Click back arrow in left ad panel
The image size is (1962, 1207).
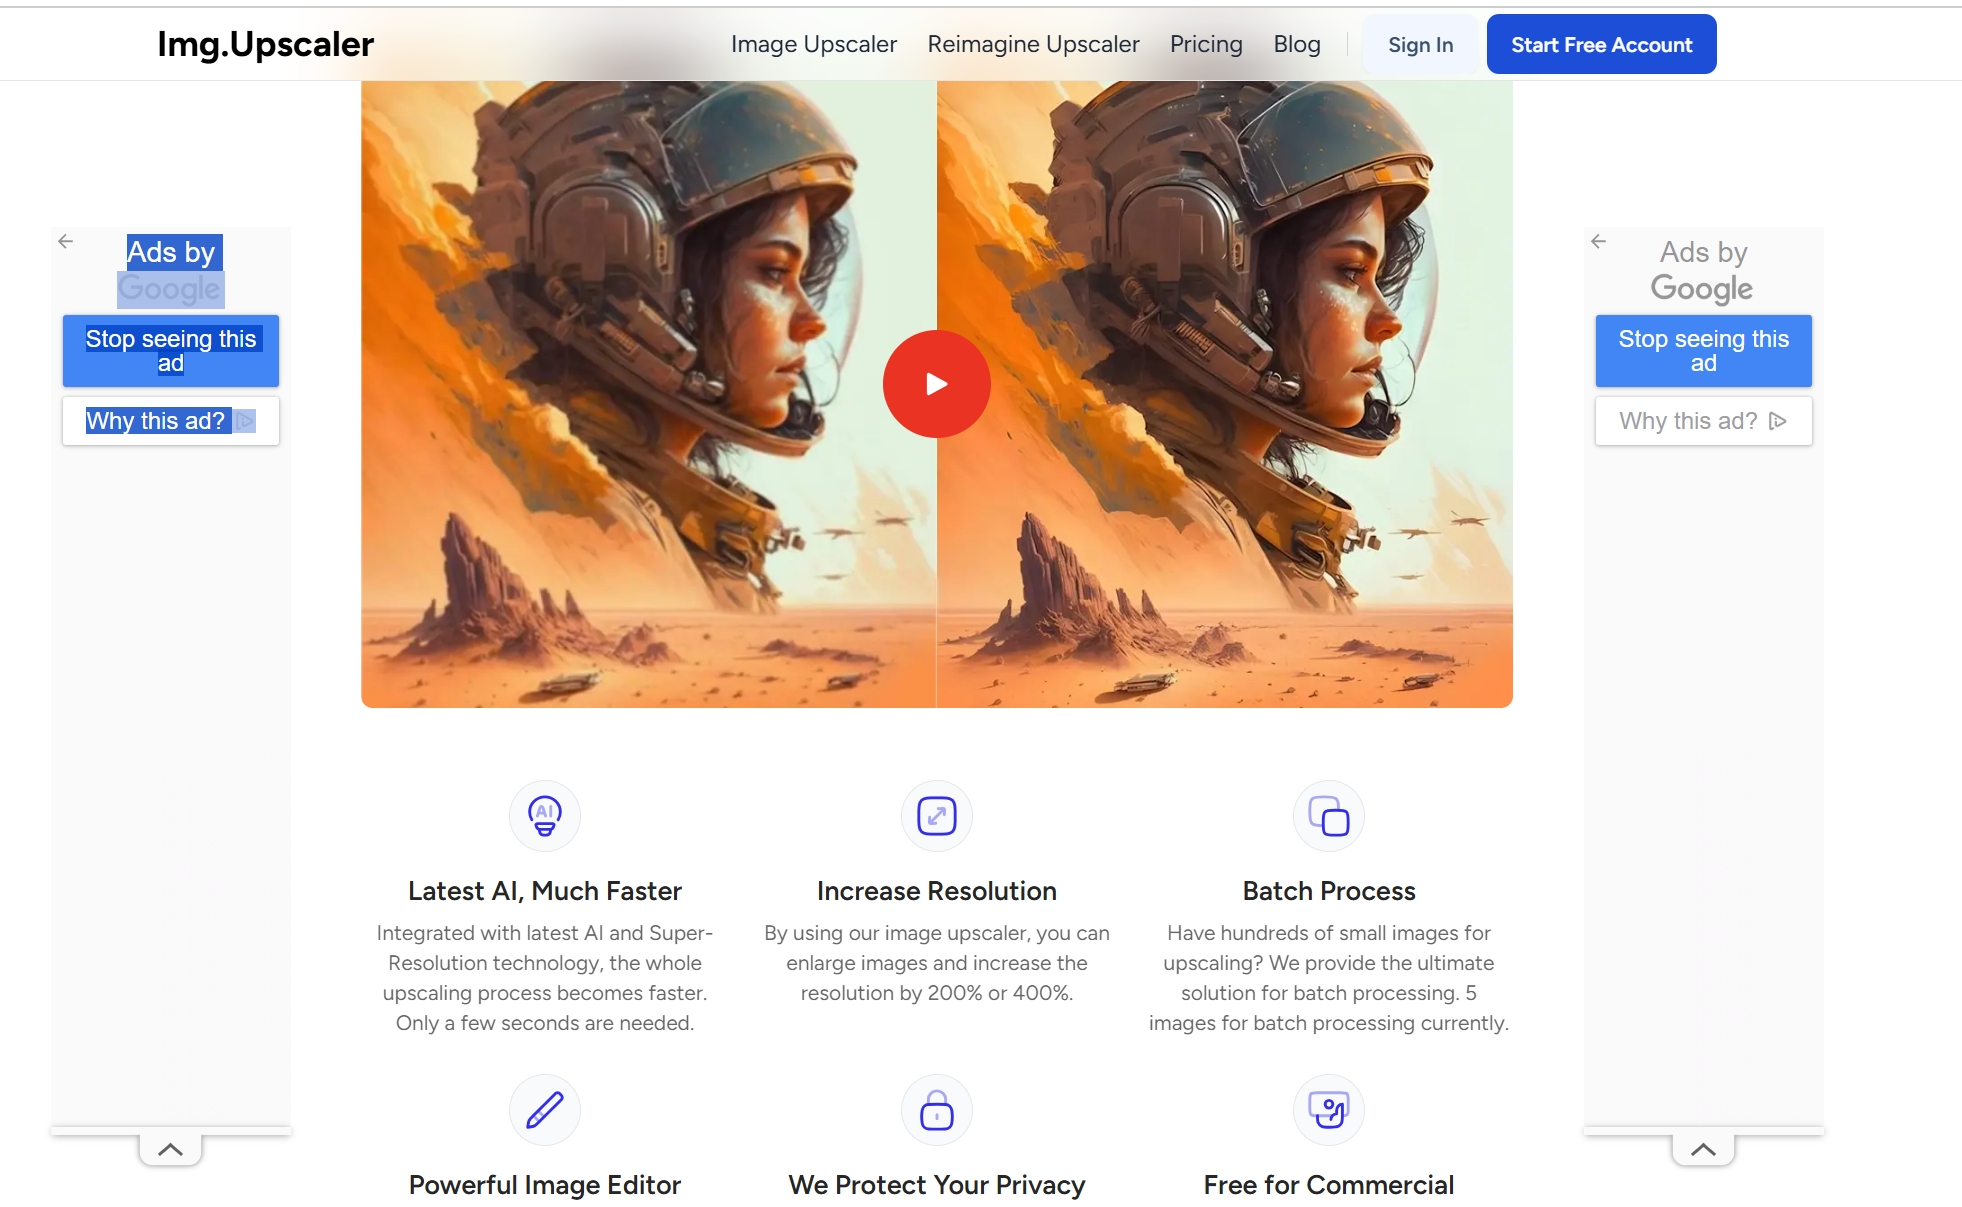66,241
